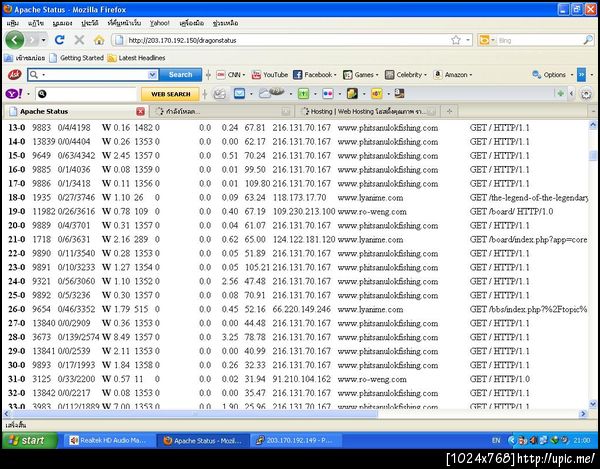Open the eBay toolbar icon
The width and height of the screenshot is (600, 469).
[376, 94]
